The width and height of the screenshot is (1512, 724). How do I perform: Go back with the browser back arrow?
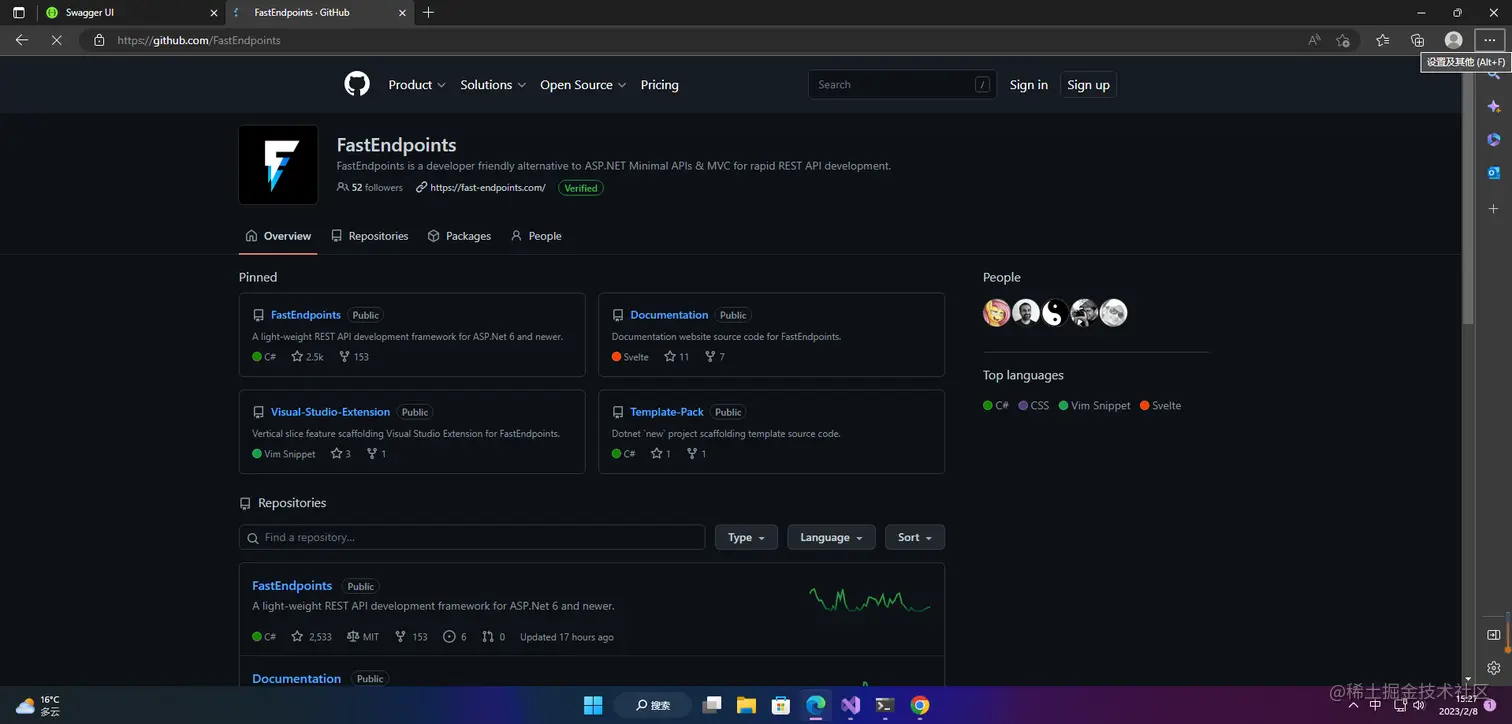point(22,40)
